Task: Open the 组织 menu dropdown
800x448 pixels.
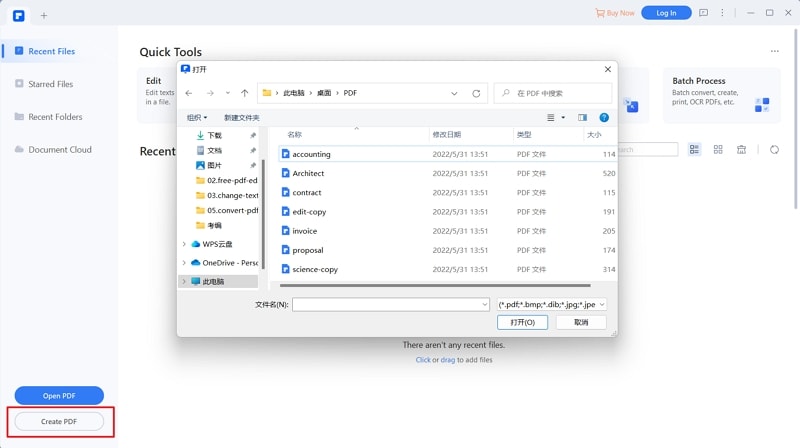Action: [196, 118]
